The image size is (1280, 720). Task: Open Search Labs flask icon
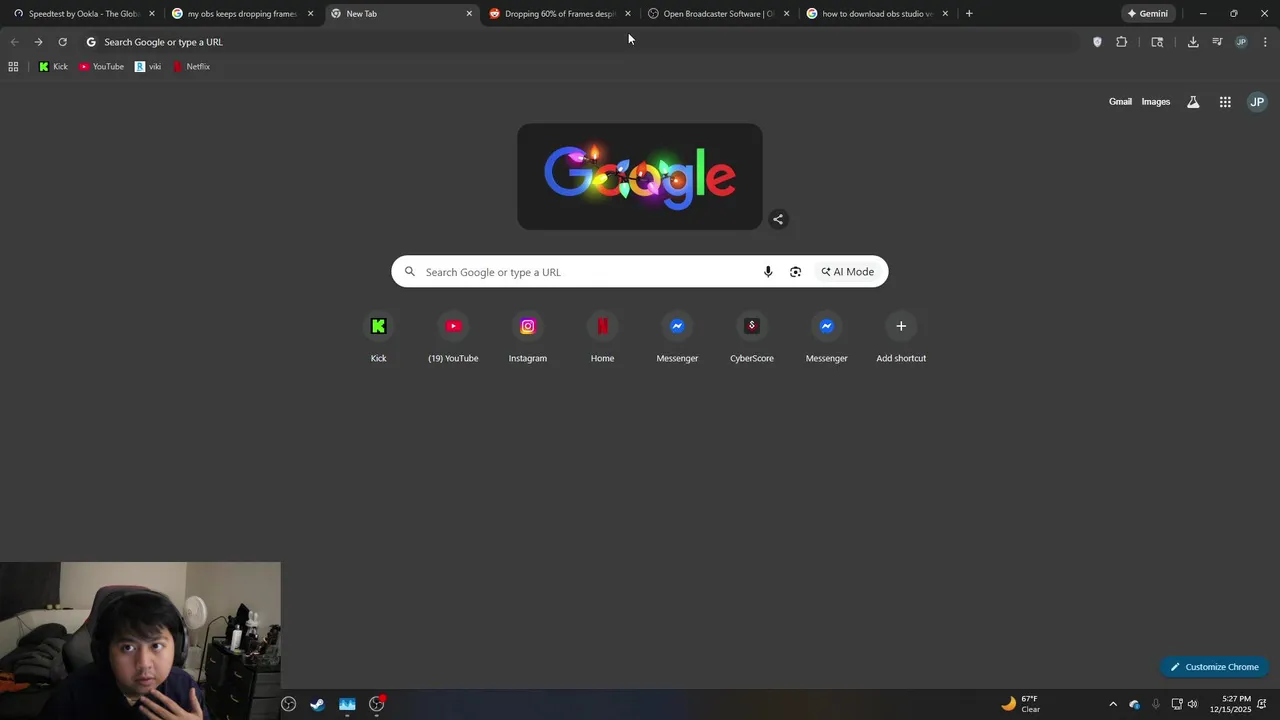[x=1193, y=102]
